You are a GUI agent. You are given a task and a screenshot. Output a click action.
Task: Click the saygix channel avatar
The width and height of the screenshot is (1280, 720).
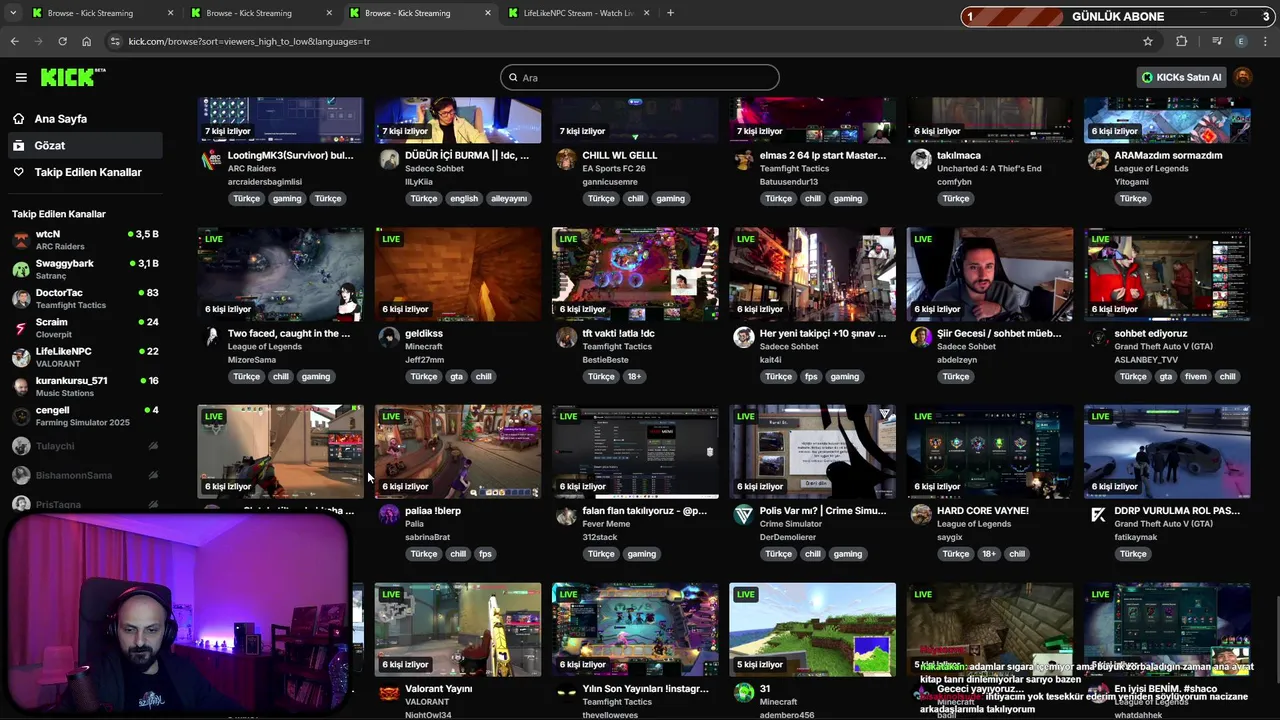(921, 514)
